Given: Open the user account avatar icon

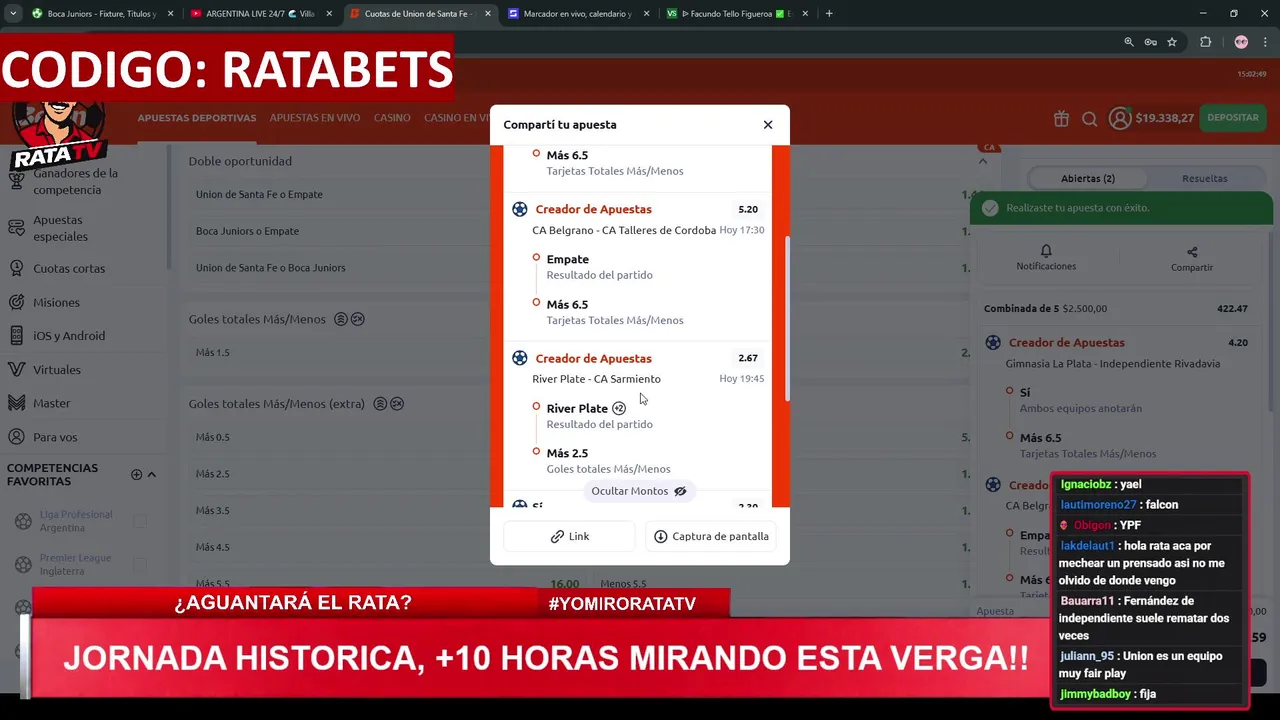Looking at the screenshot, I should 1120,118.
